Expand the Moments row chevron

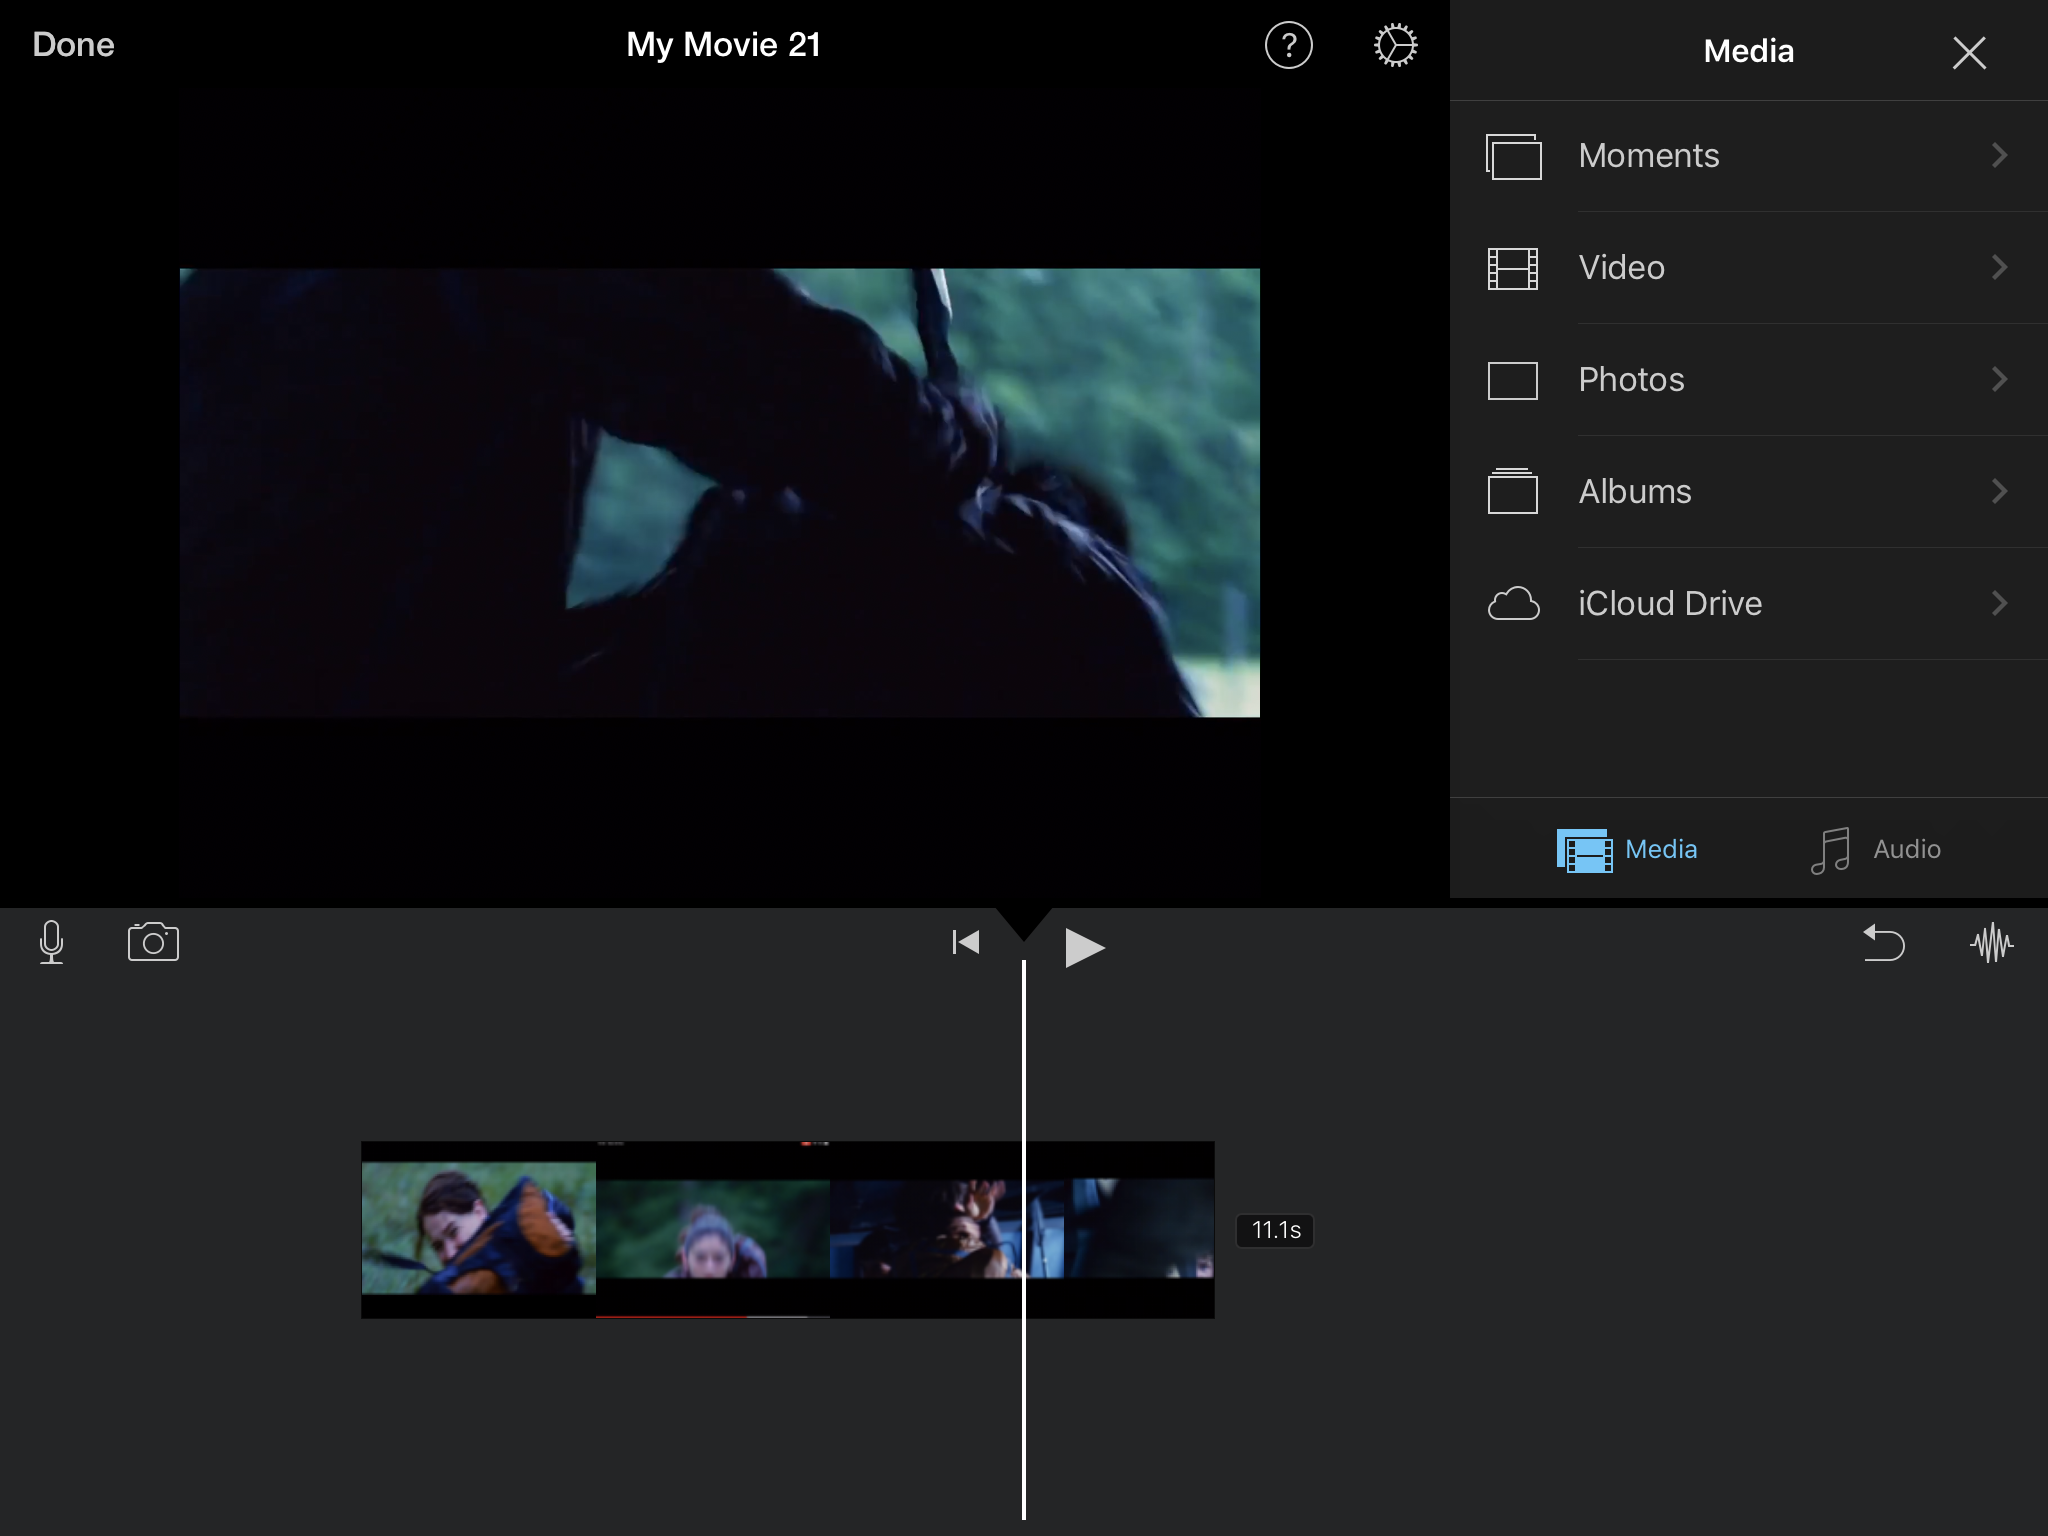click(x=1999, y=155)
